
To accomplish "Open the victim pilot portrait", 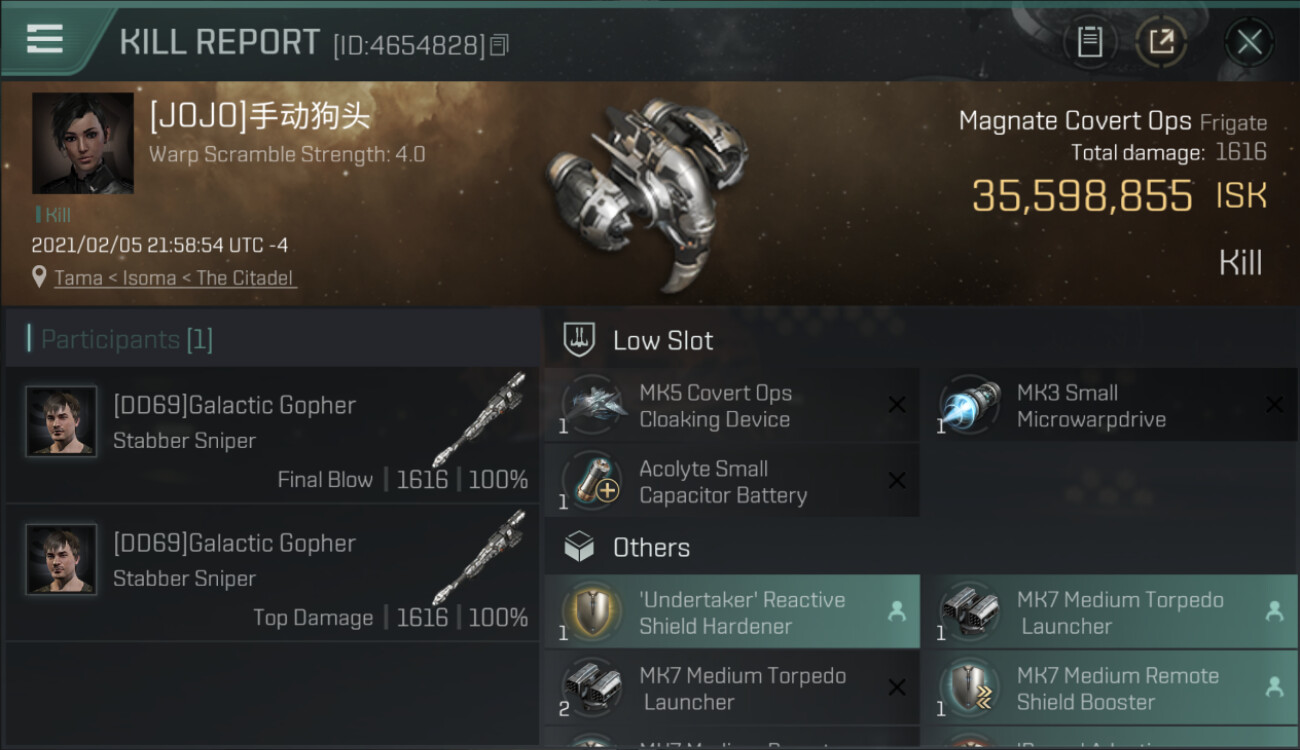I will click(82, 143).
